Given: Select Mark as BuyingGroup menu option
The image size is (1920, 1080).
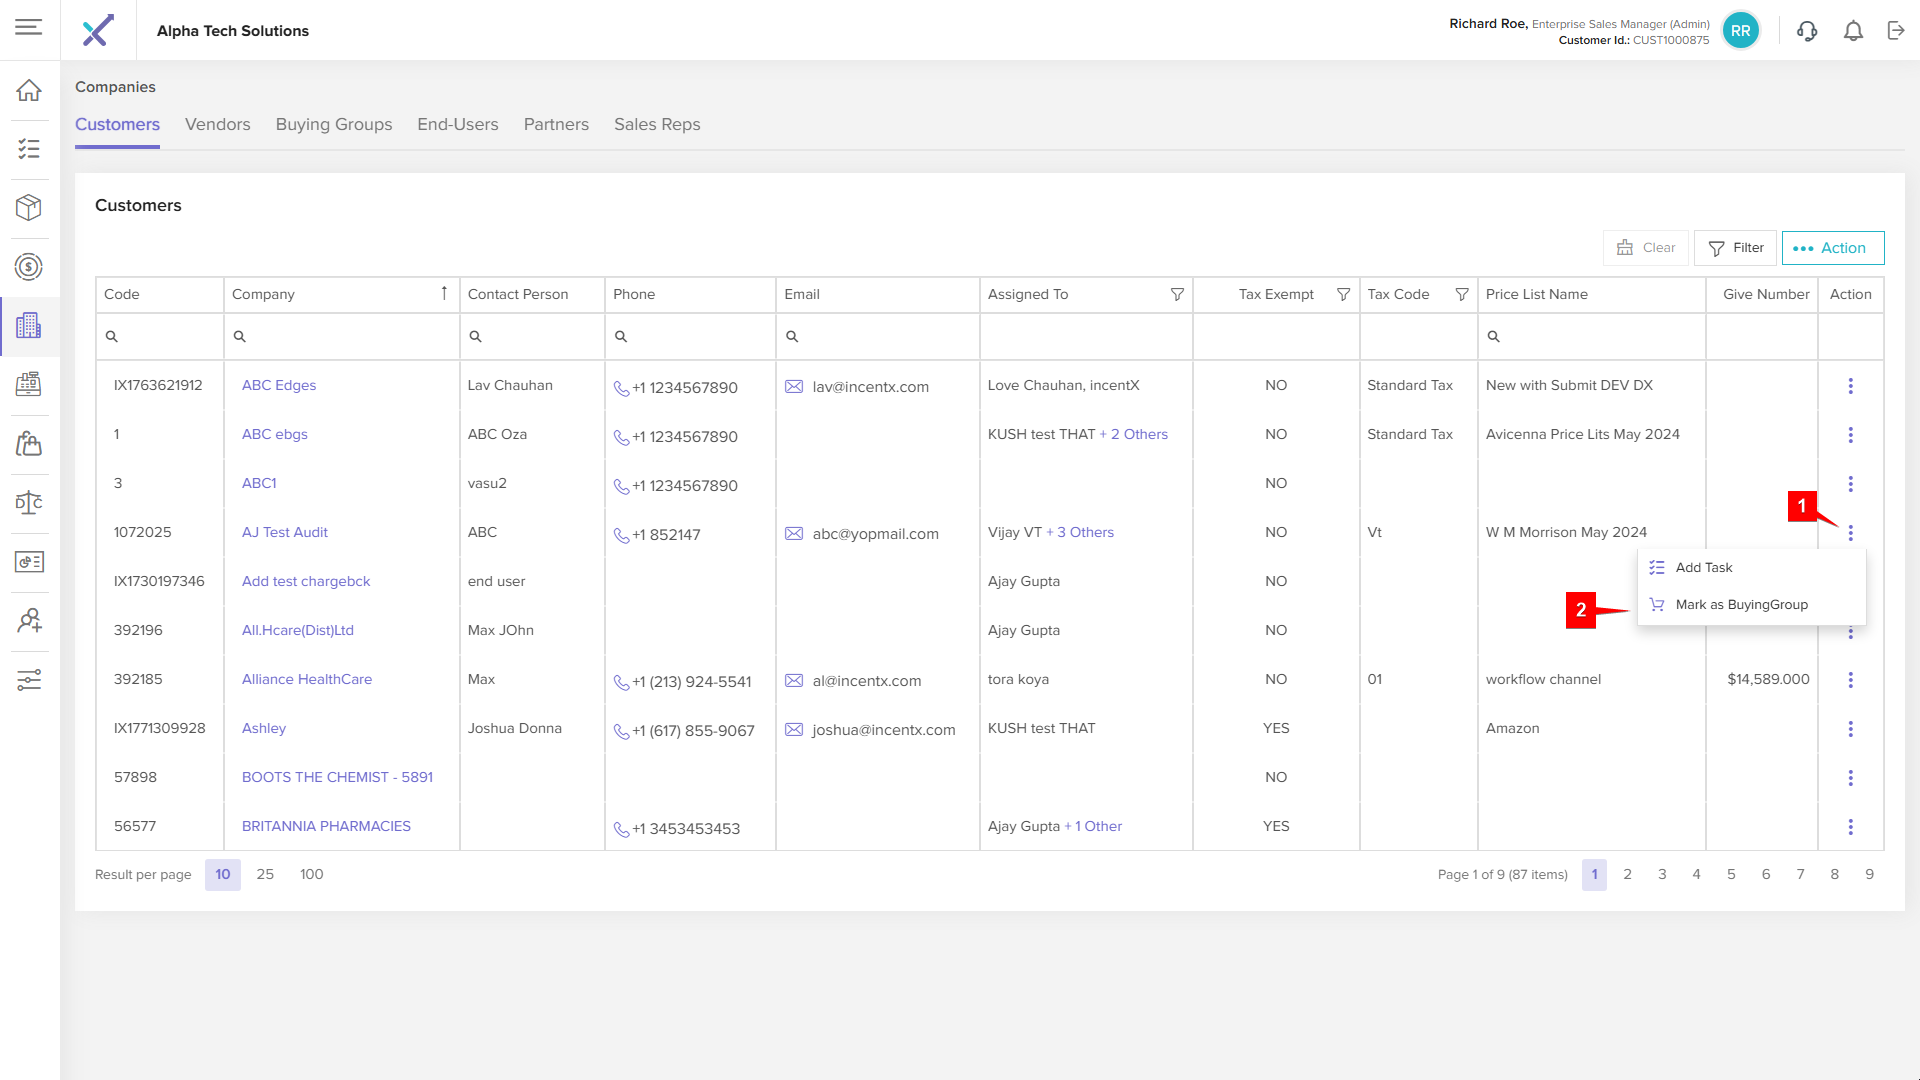Looking at the screenshot, I should coord(1741,605).
